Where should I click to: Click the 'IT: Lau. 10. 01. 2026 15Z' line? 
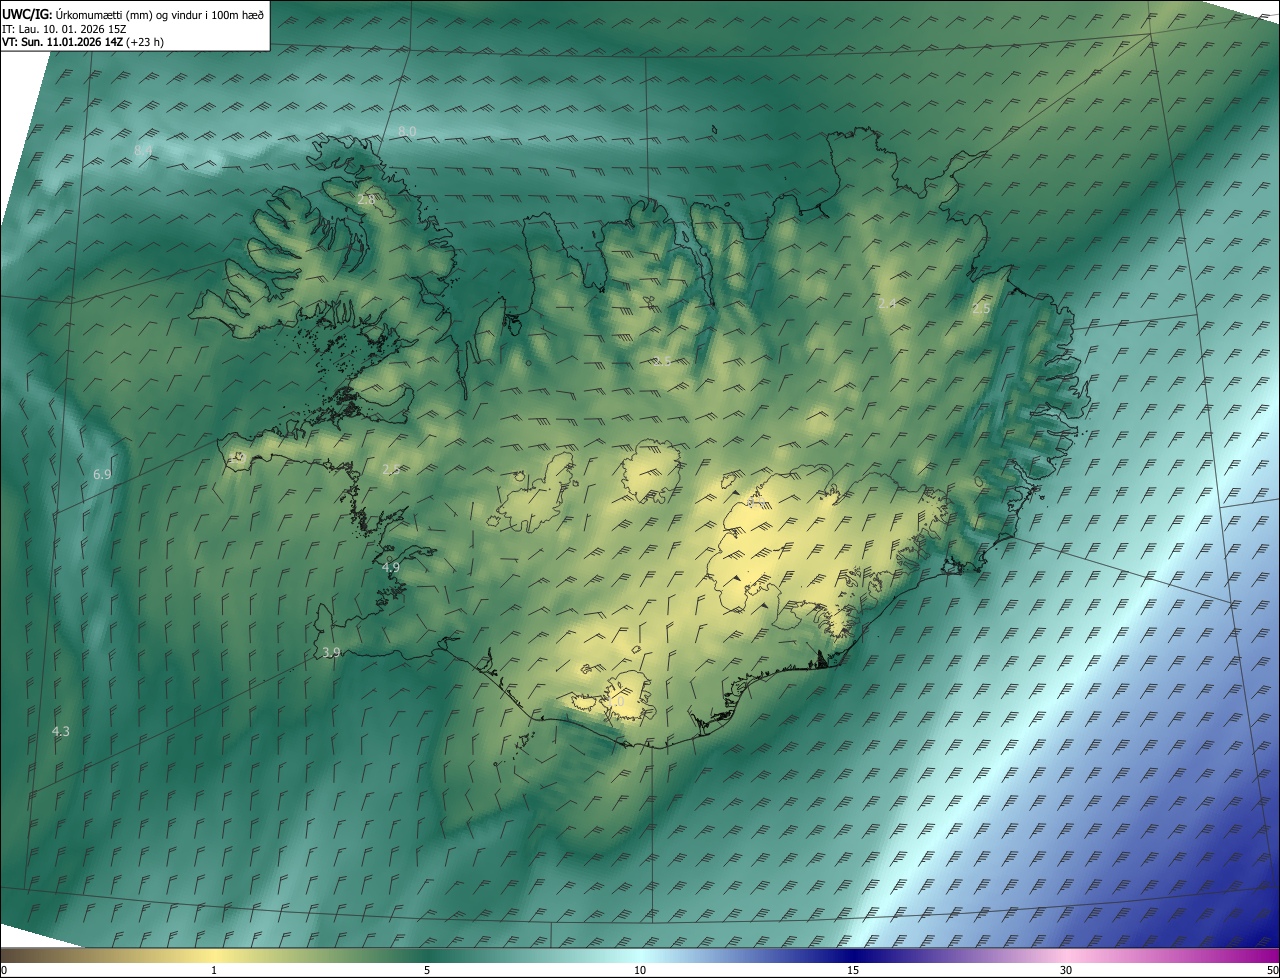tap(64, 28)
